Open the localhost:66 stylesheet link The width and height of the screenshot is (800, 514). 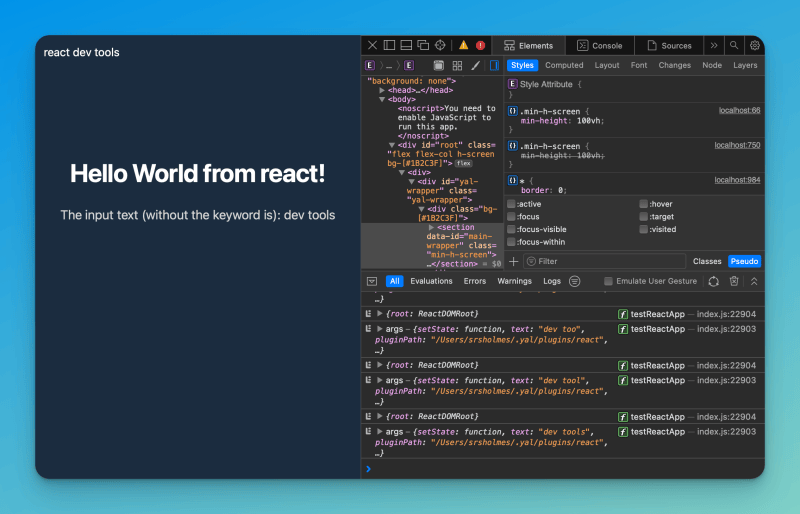tap(739, 111)
